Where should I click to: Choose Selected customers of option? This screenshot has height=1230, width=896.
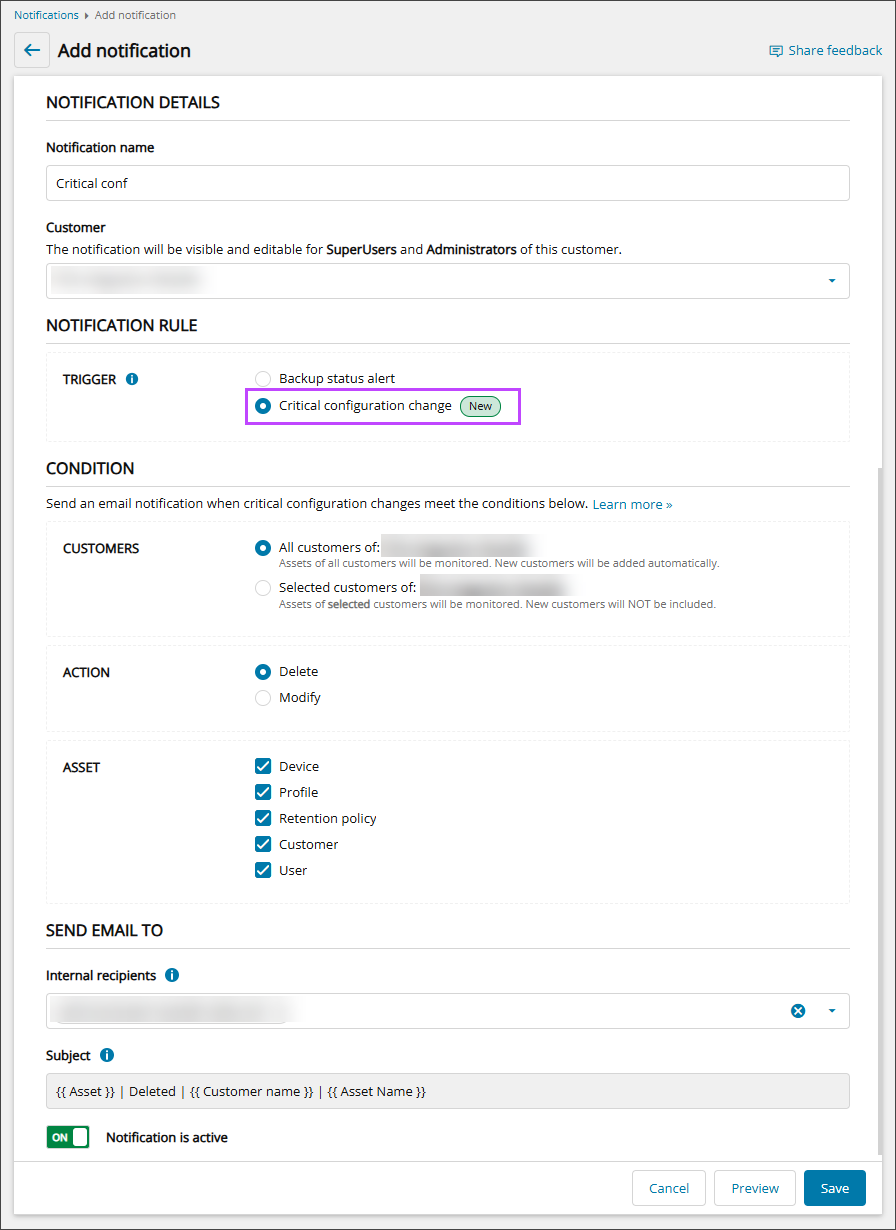(263, 588)
